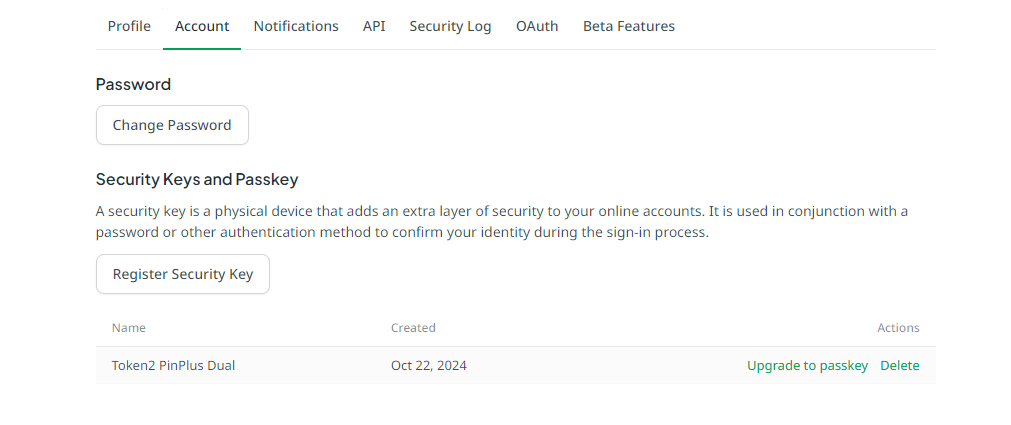Click the Actions column header
This screenshot has height=425, width=1011.
(898, 328)
